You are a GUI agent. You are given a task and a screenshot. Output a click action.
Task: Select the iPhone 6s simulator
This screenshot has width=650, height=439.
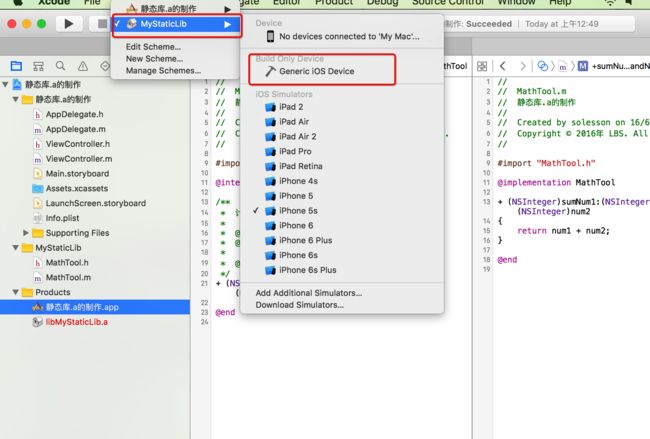(x=298, y=255)
